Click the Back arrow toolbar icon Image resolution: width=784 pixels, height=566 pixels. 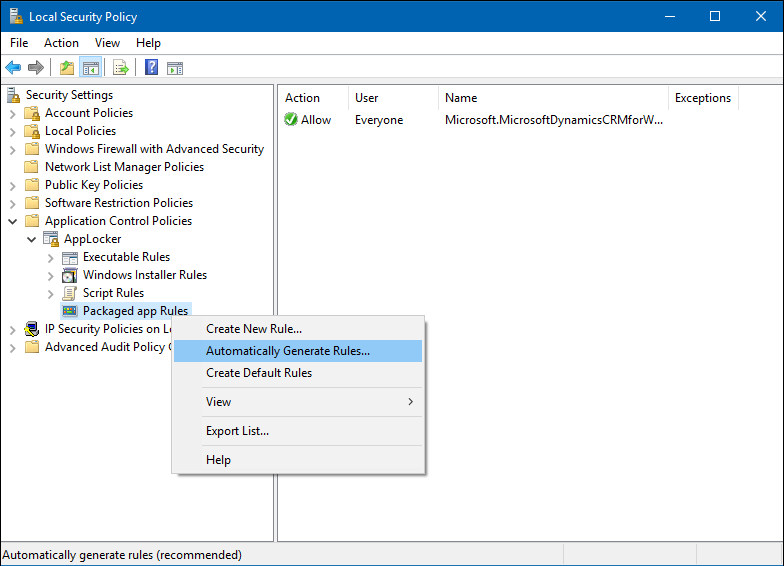click(x=13, y=68)
